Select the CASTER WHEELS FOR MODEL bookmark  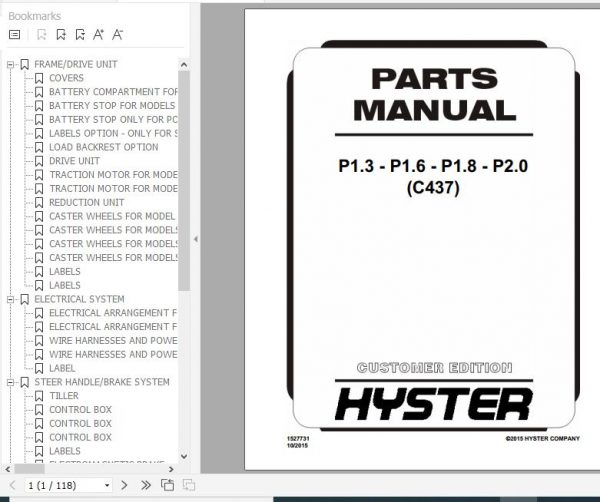pyautogui.click(x=112, y=216)
